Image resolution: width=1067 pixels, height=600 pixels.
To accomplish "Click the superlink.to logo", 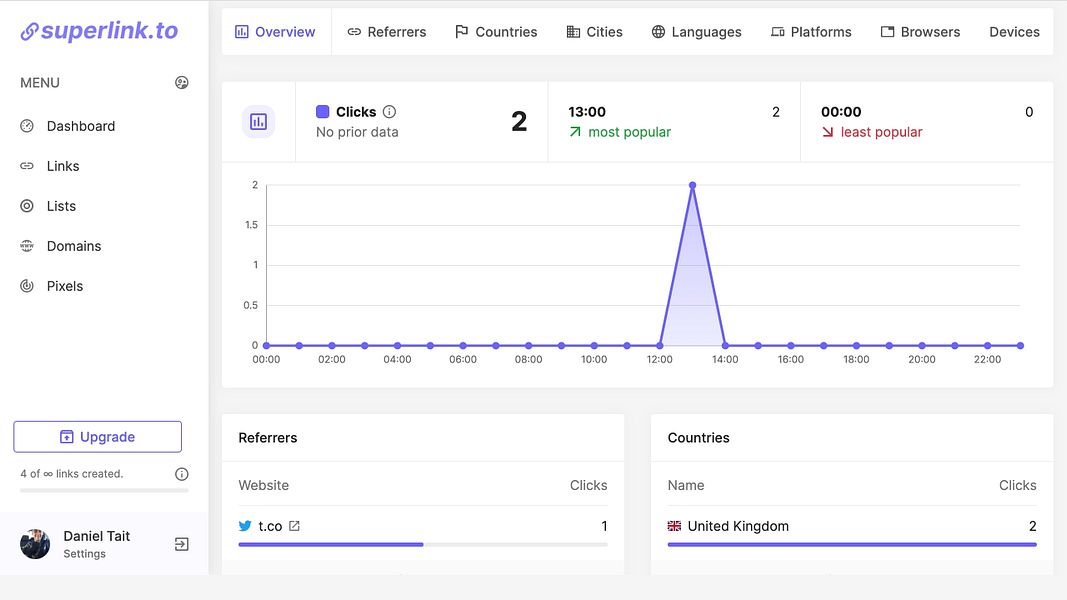I will pos(99,31).
